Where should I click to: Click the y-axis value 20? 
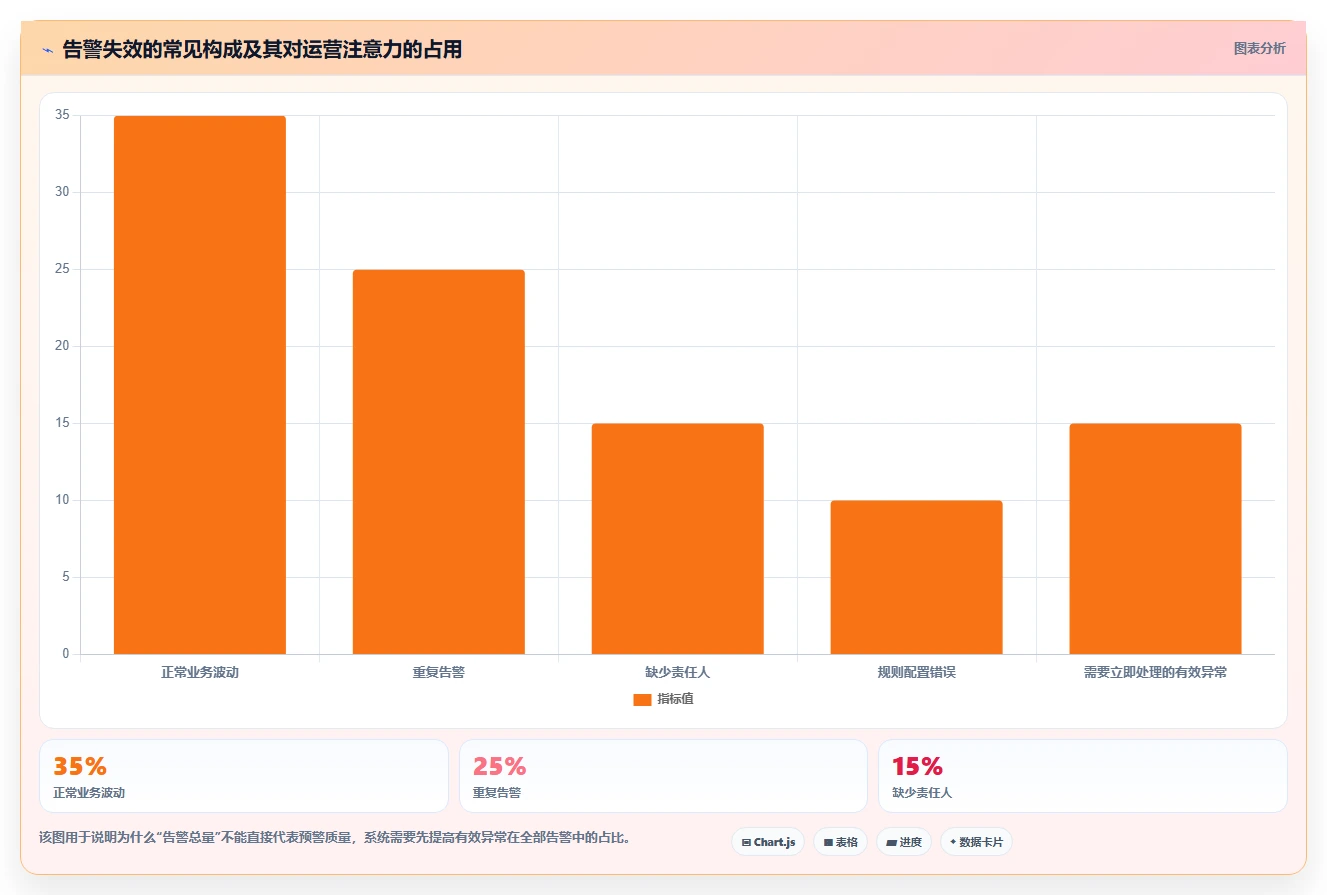(63, 346)
